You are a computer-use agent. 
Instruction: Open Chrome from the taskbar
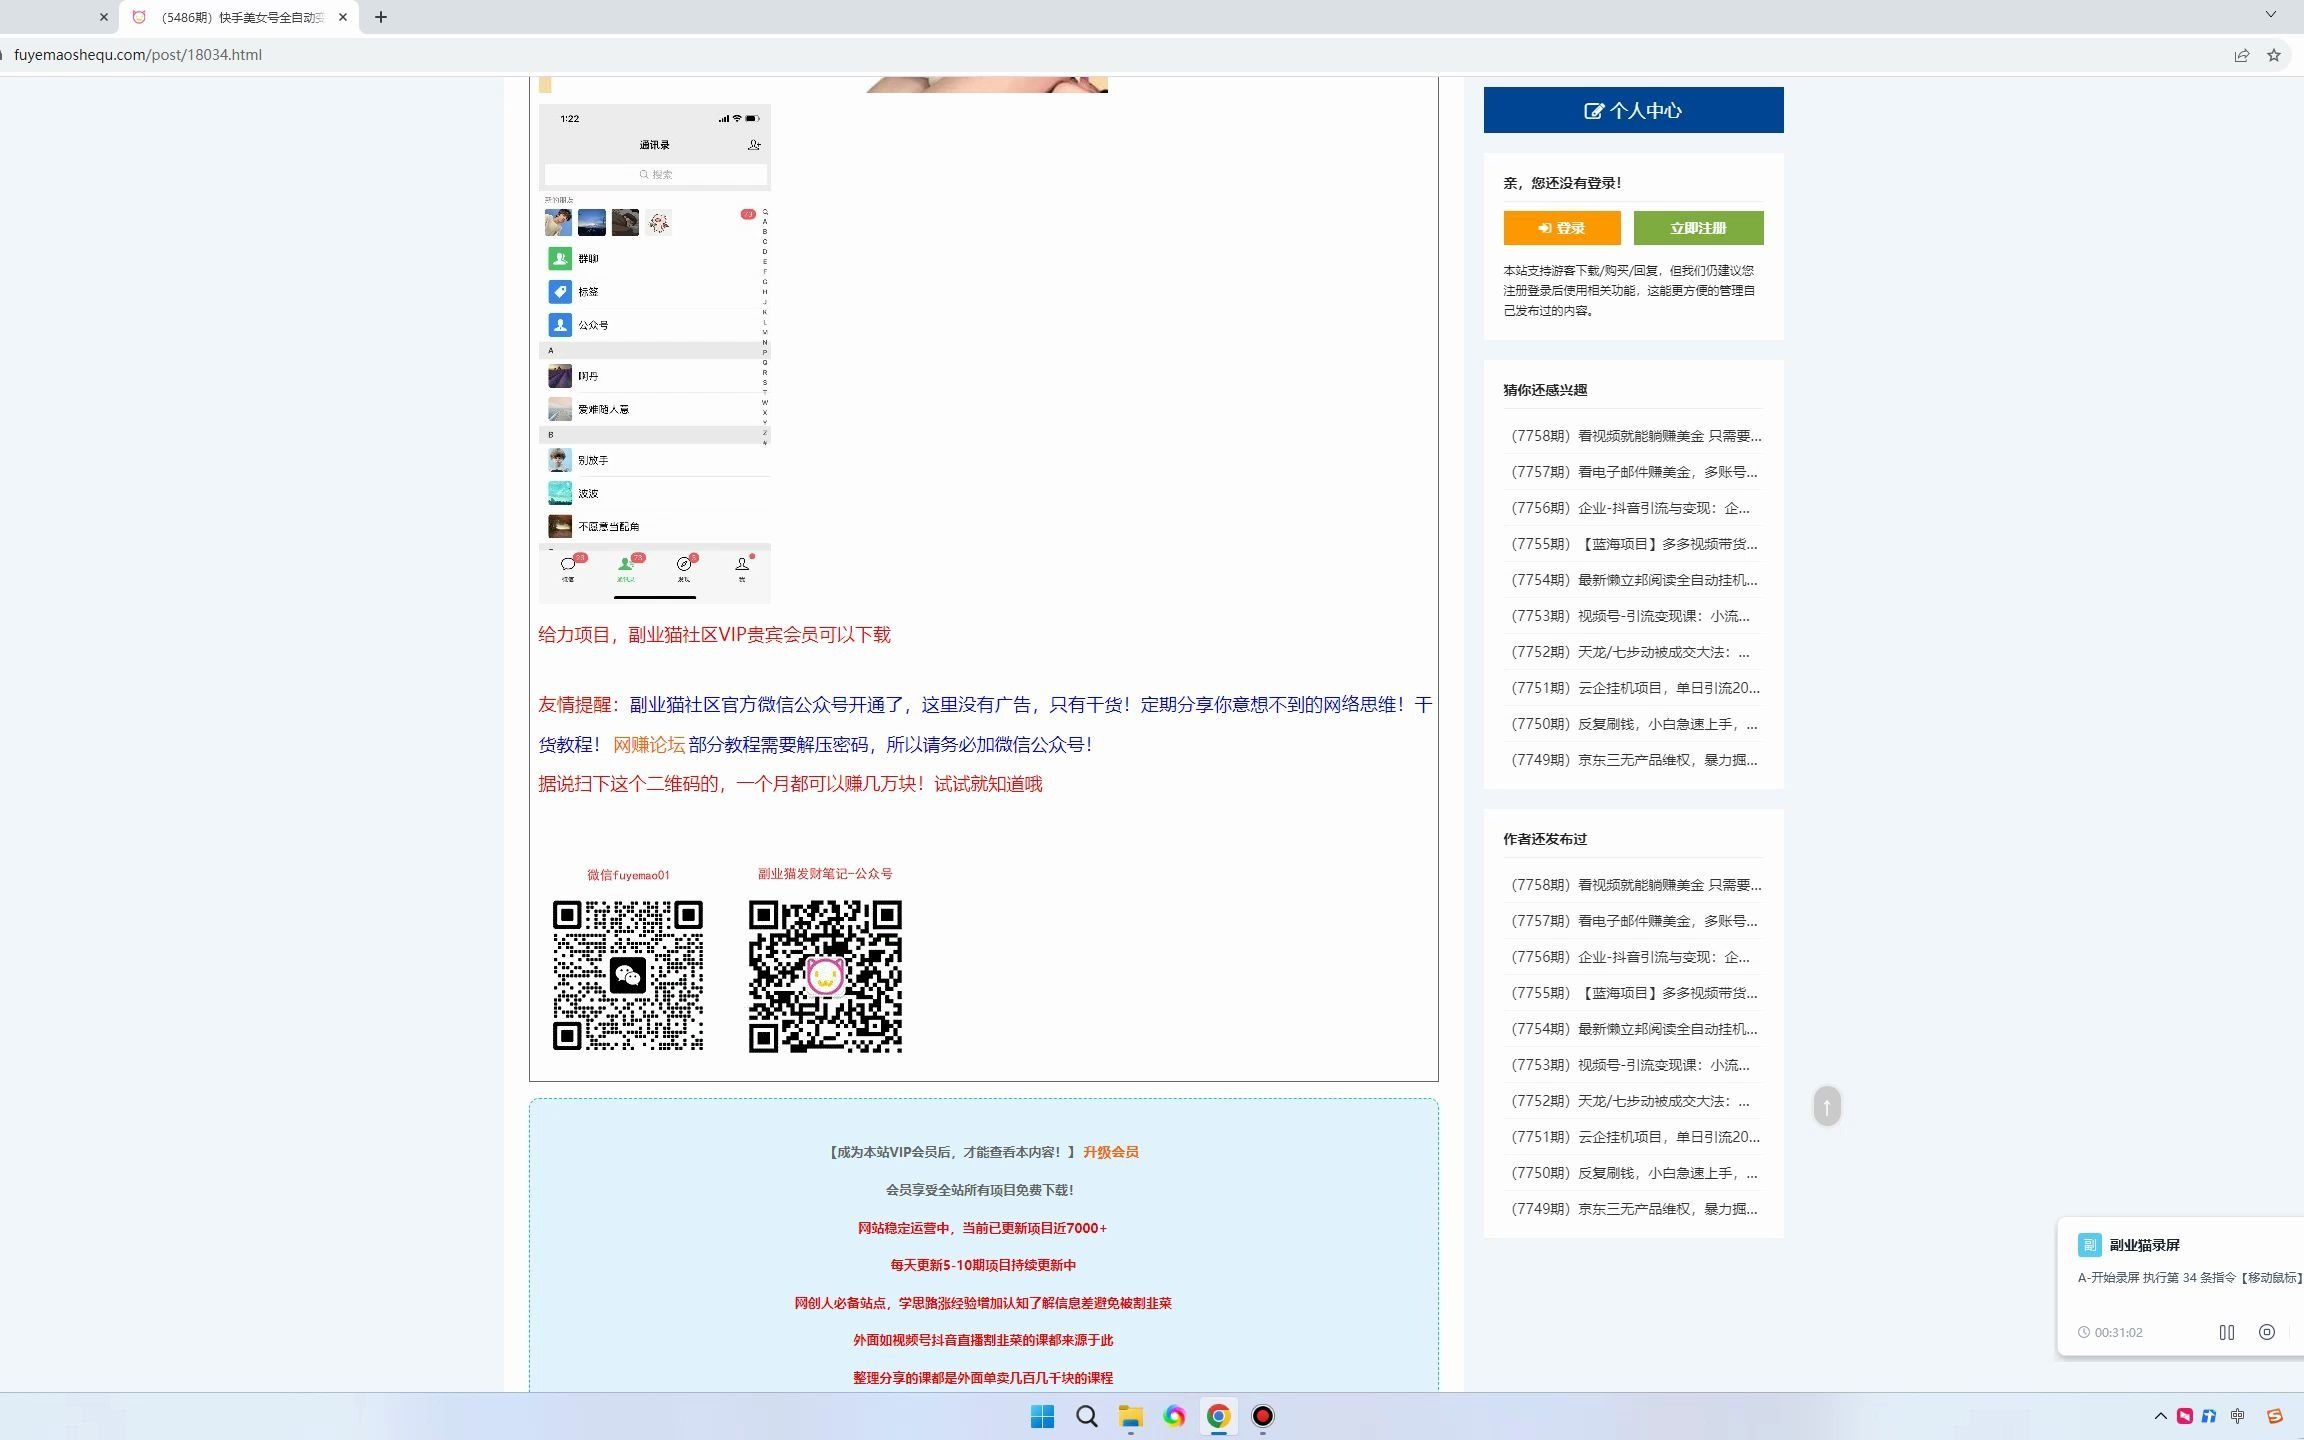pyautogui.click(x=1218, y=1416)
